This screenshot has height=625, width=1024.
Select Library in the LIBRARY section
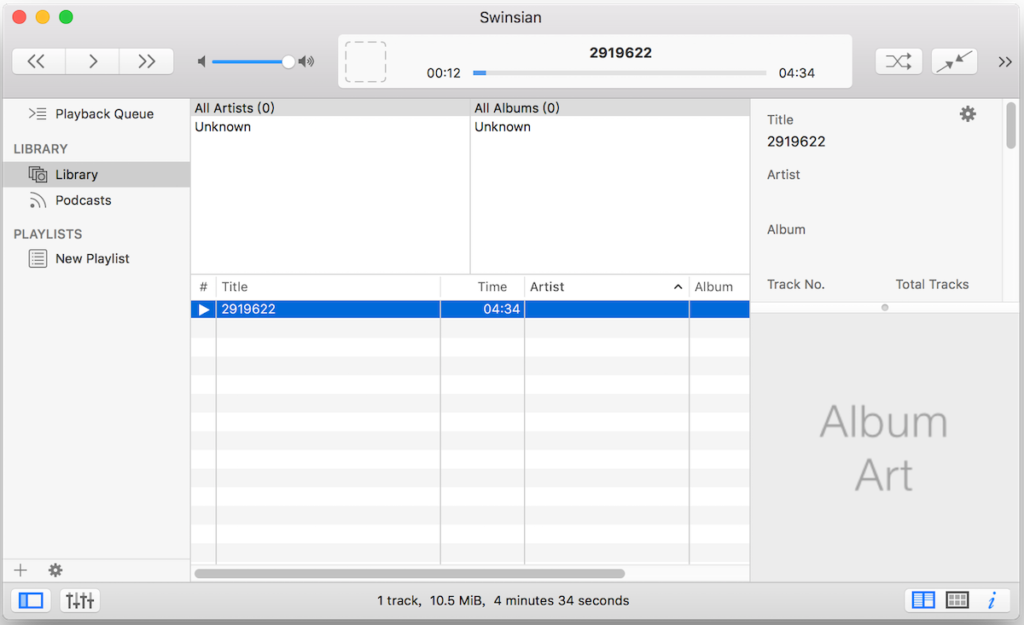pyautogui.click(x=77, y=174)
